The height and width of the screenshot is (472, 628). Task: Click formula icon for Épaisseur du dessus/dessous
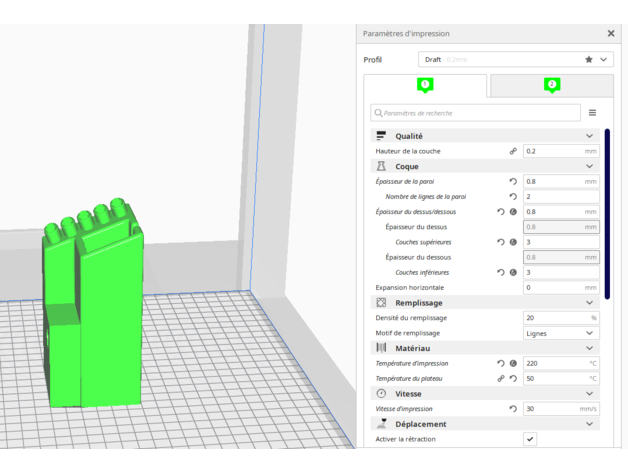pos(513,212)
